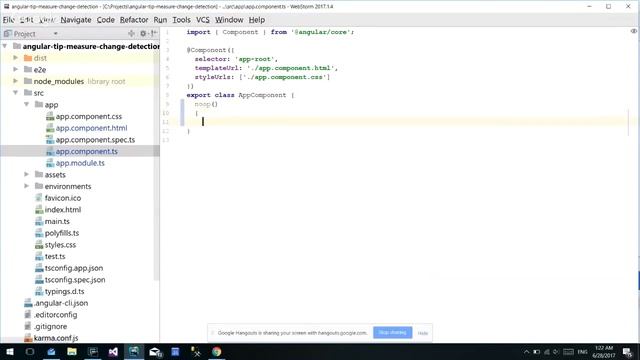The width and height of the screenshot is (640, 360).
Task: Select app.component.css in project tree
Action: pos(89,116)
